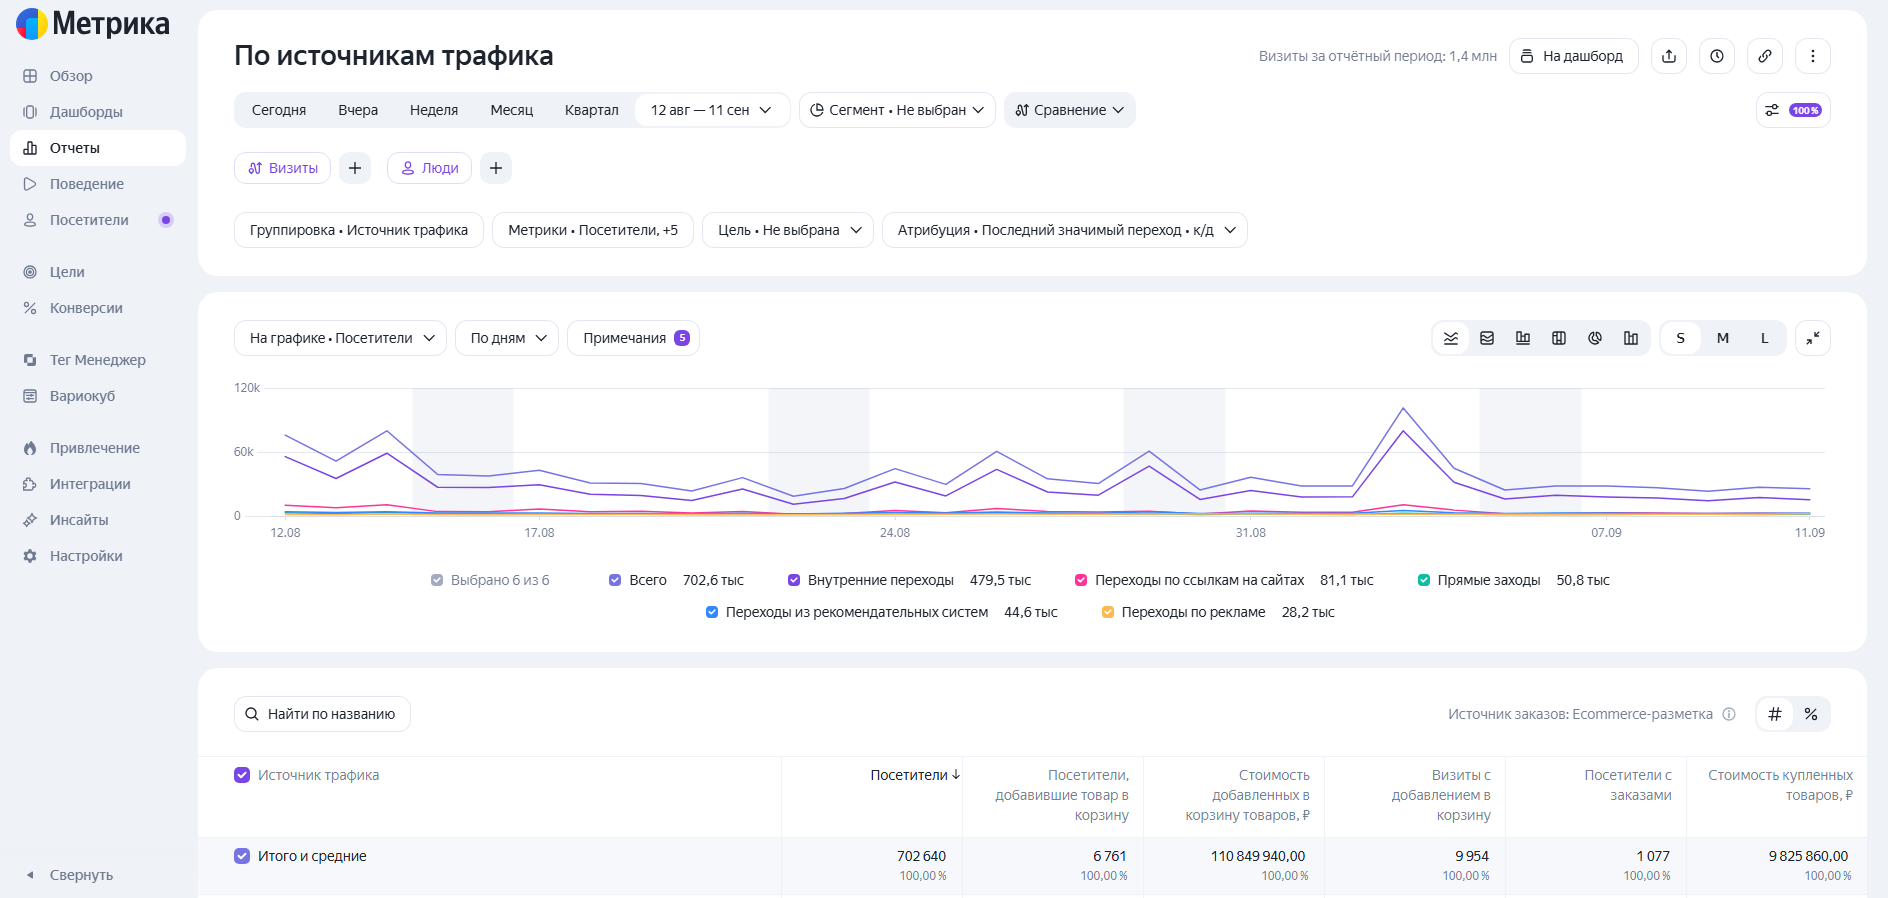Select the Сегодня period tab
The image size is (1888, 898).
coord(279,110)
